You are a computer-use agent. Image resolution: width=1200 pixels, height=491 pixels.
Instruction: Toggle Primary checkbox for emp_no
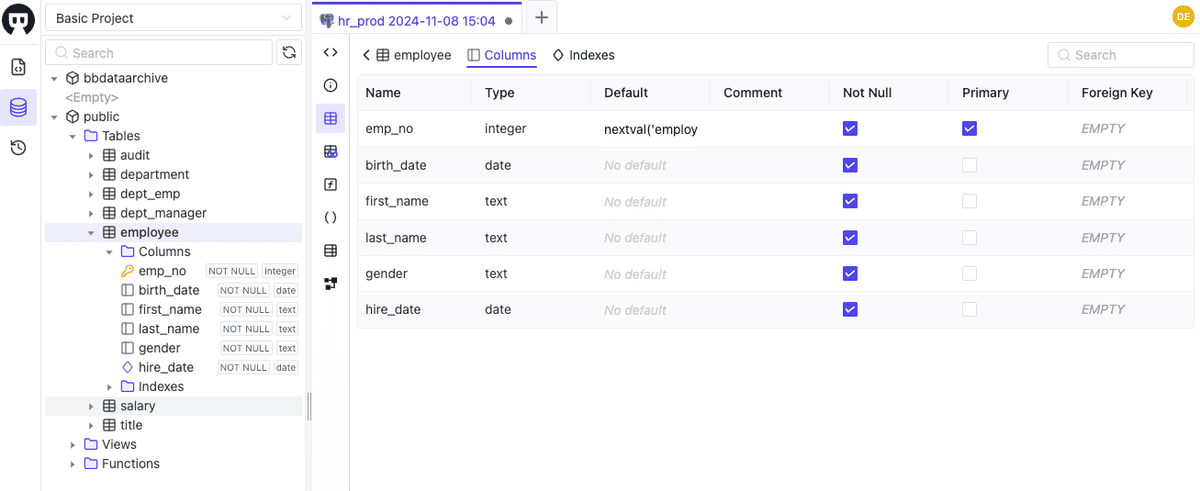(969, 129)
